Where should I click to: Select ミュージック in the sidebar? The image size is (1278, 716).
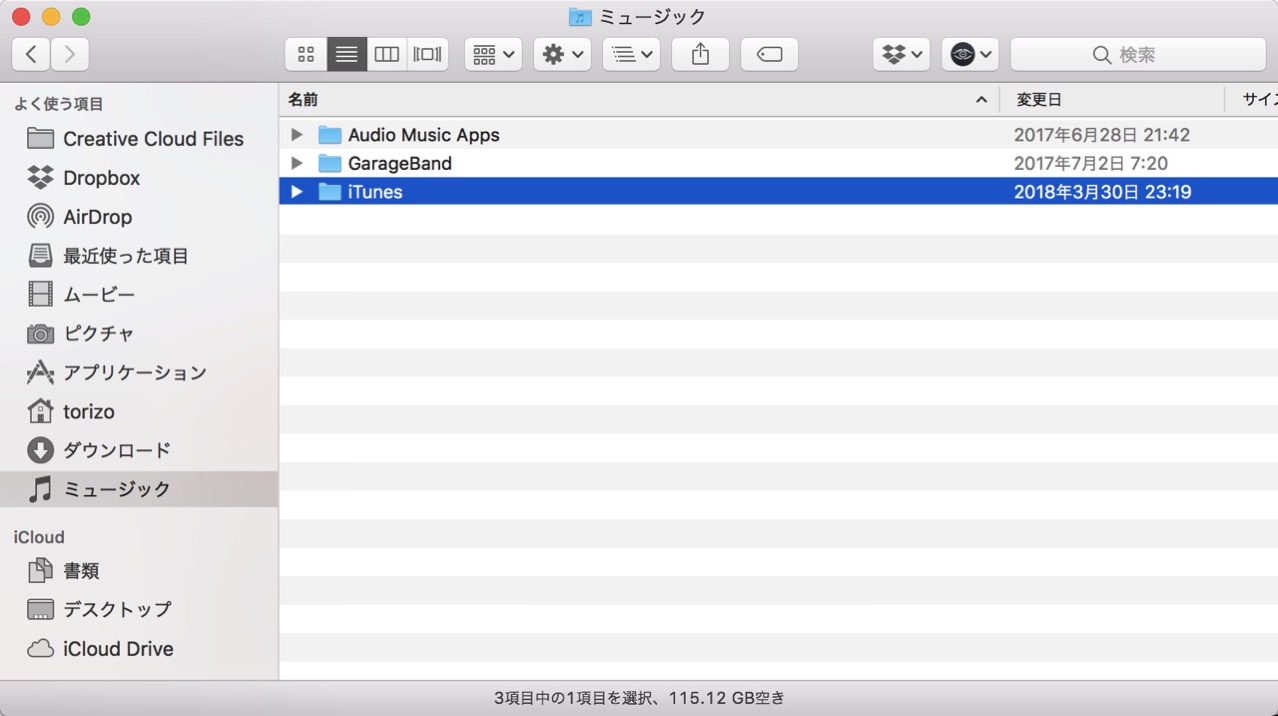point(139,489)
